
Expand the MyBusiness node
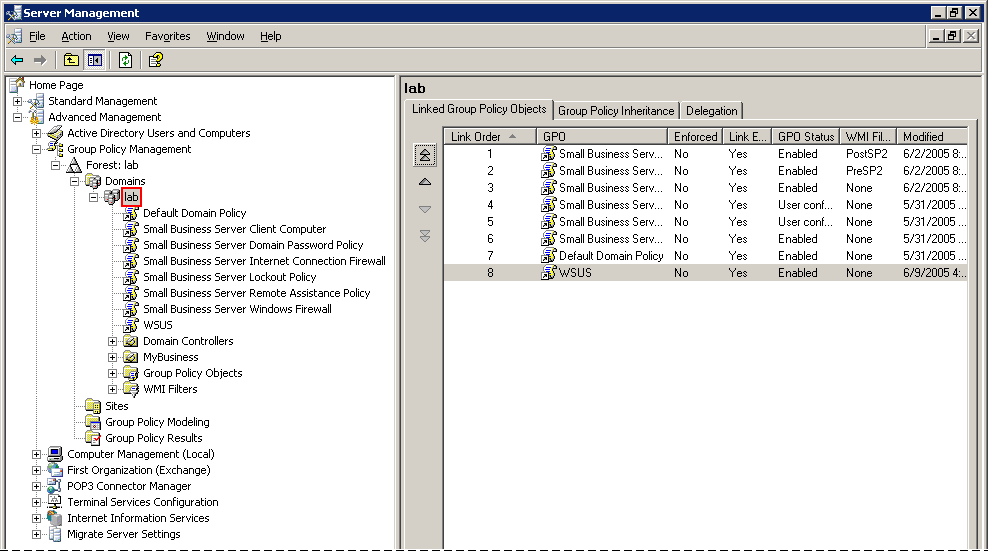pos(112,357)
